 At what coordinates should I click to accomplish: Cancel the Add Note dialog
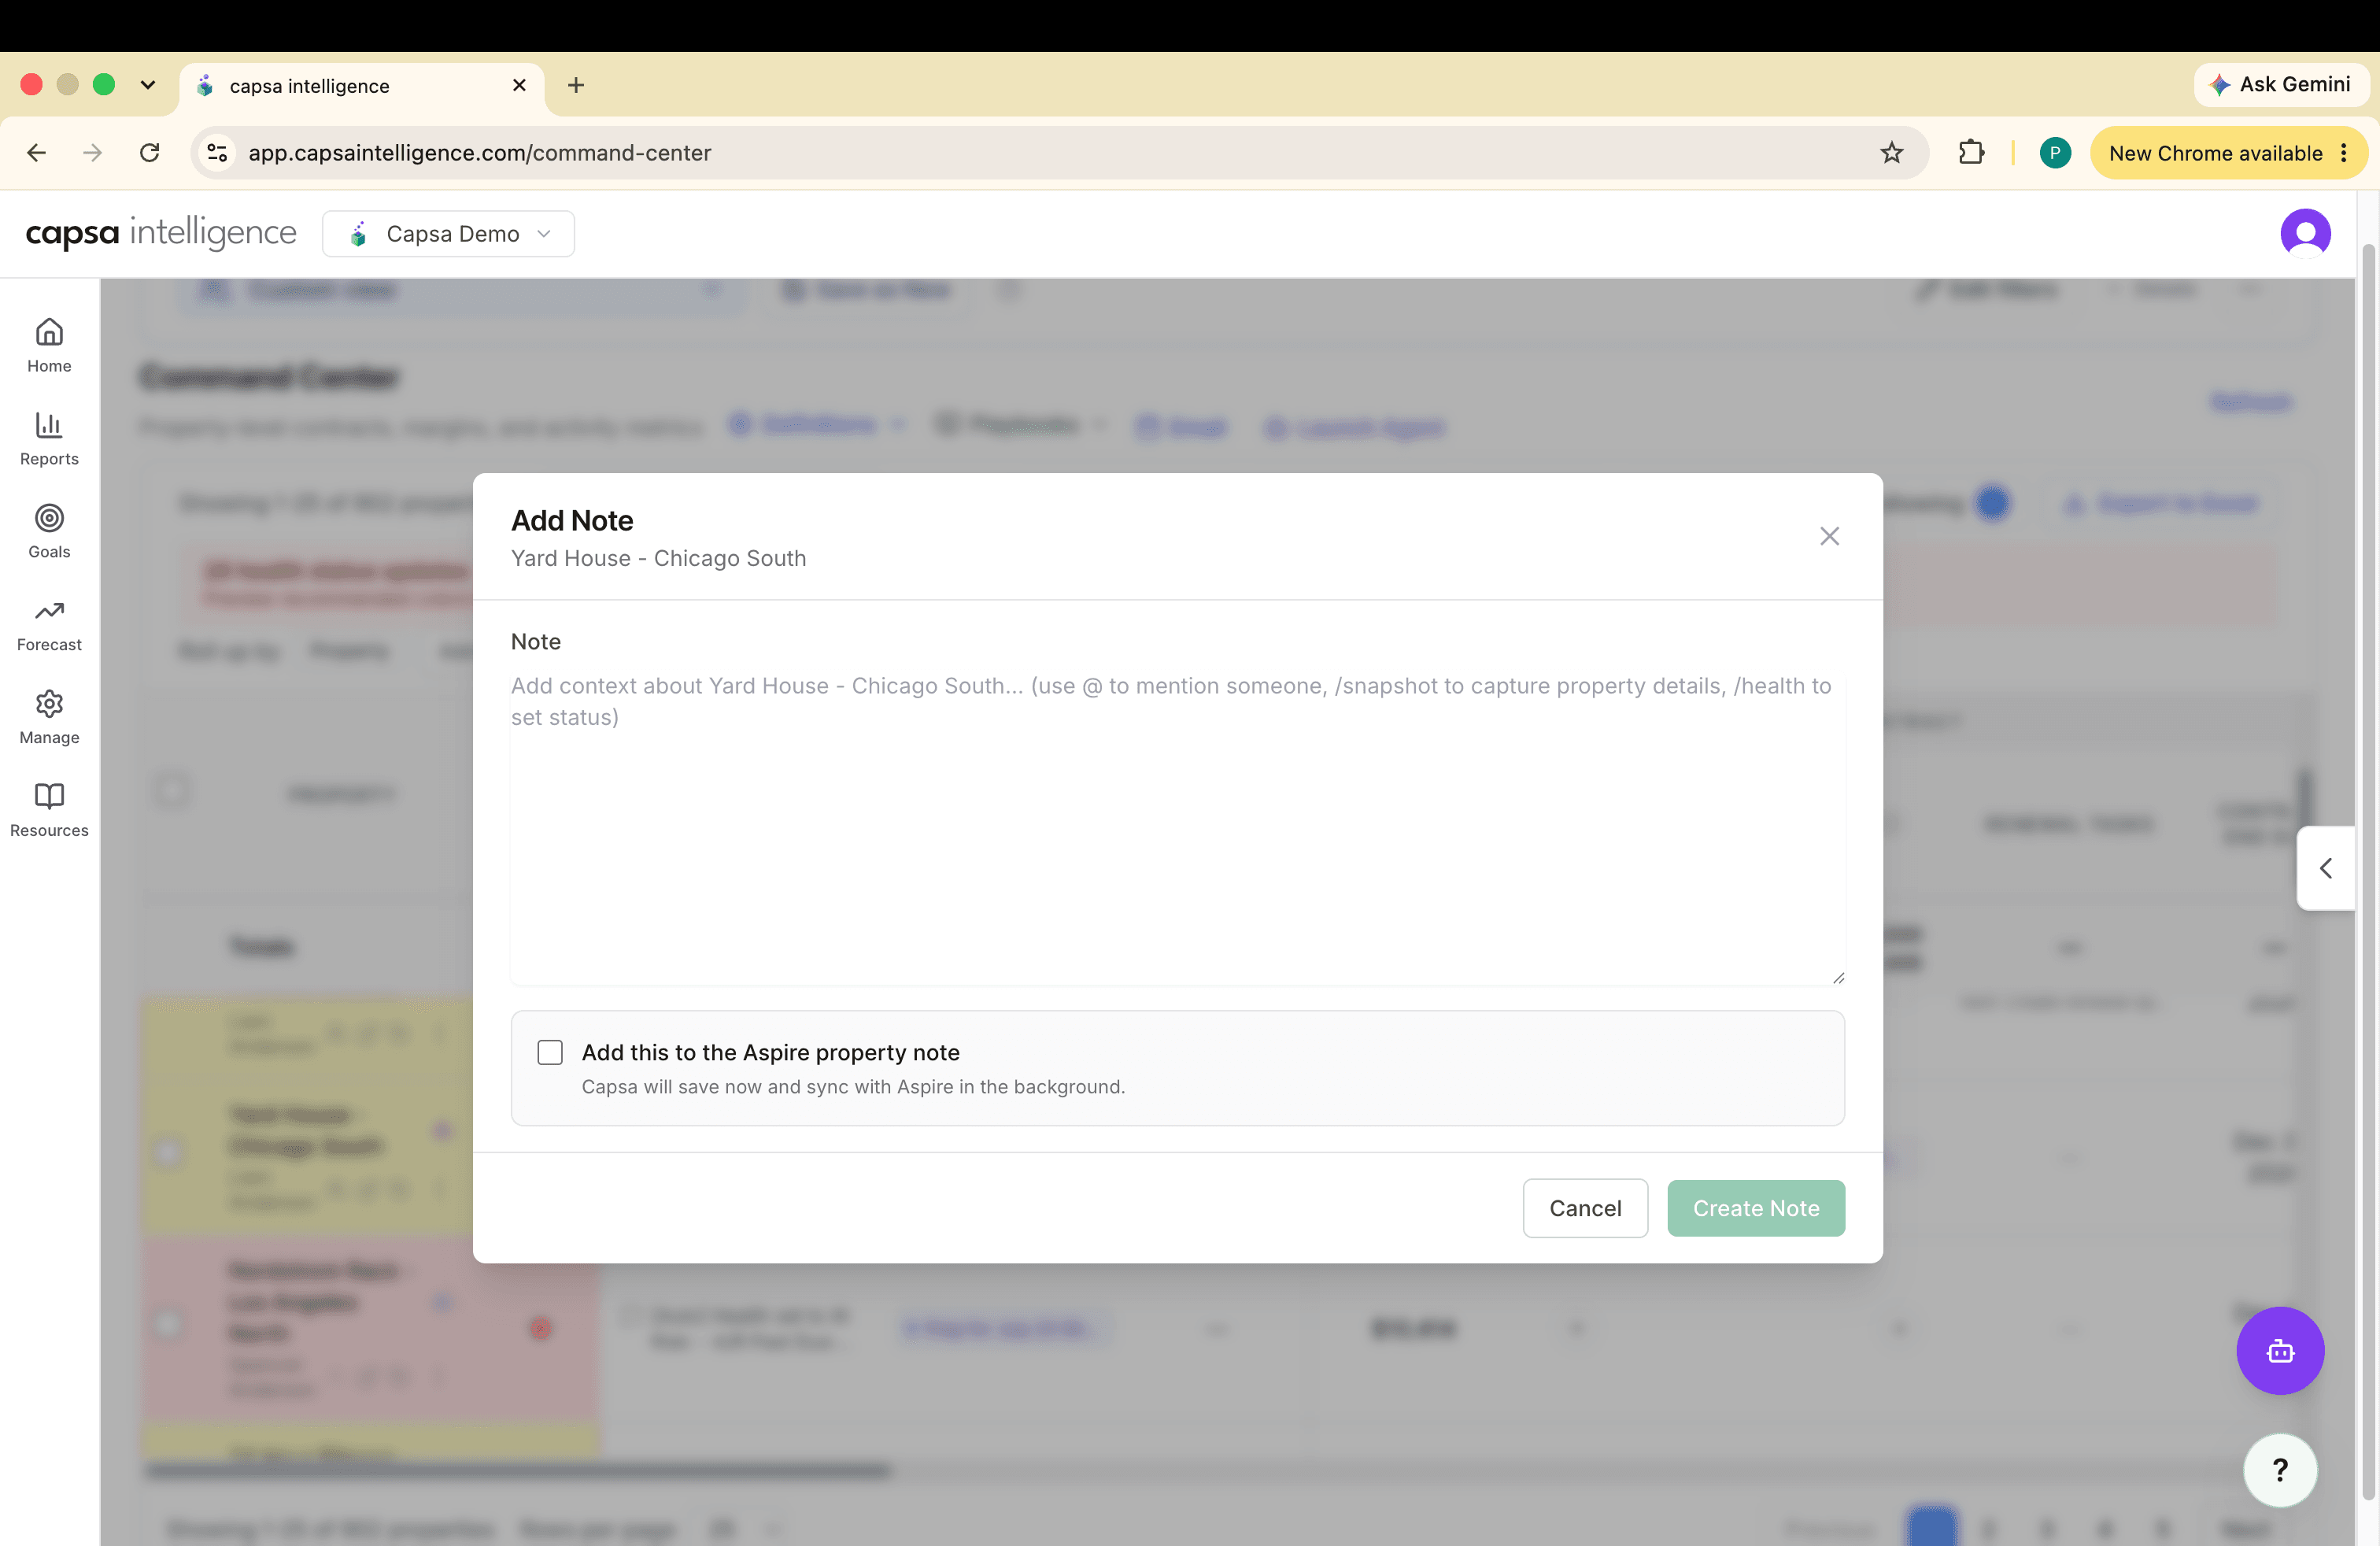tap(1585, 1208)
